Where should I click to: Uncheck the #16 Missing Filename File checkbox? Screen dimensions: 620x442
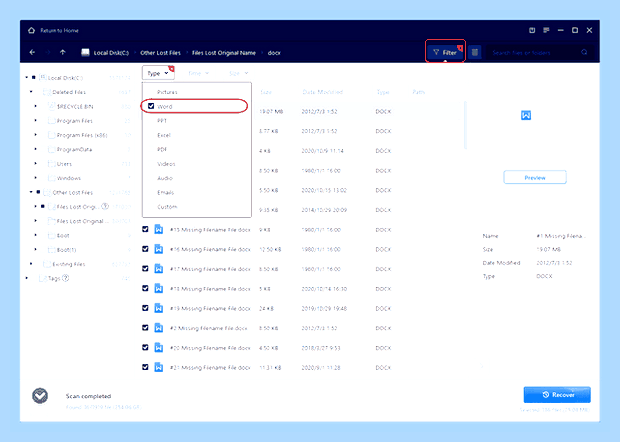pyautogui.click(x=145, y=249)
